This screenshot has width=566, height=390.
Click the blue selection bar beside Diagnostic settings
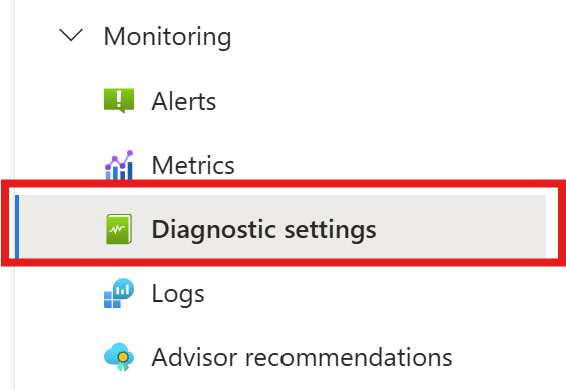click(17, 227)
